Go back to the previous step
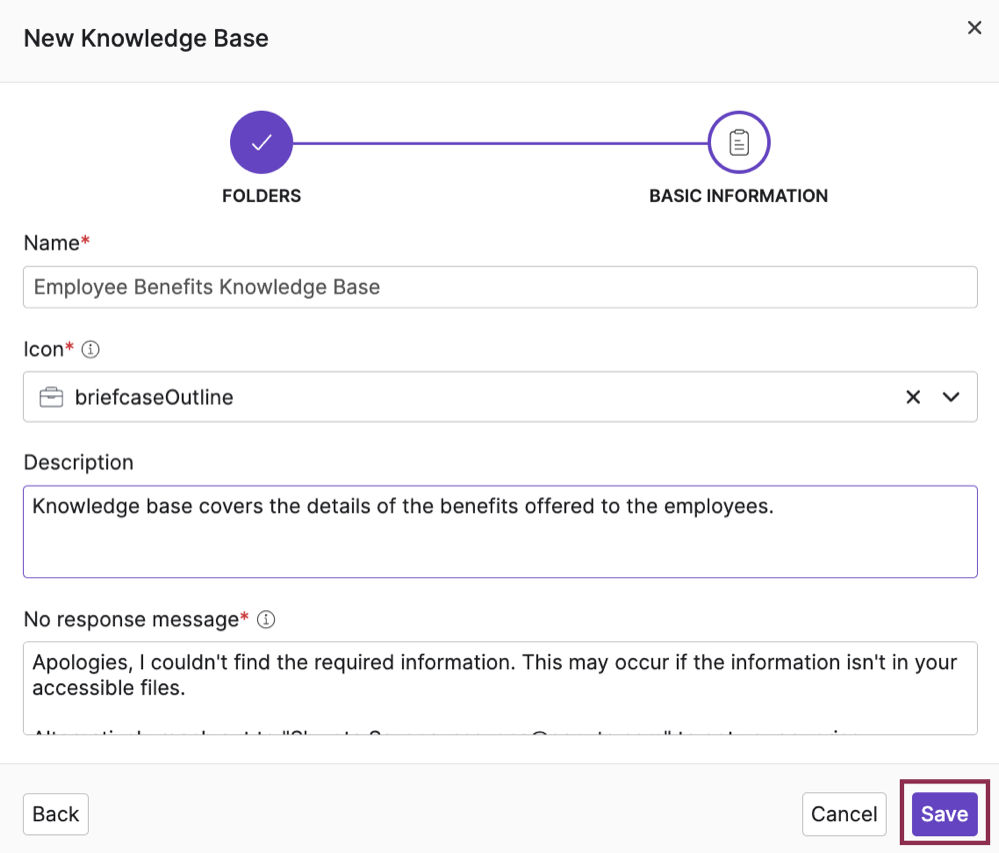 pyautogui.click(x=55, y=813)
